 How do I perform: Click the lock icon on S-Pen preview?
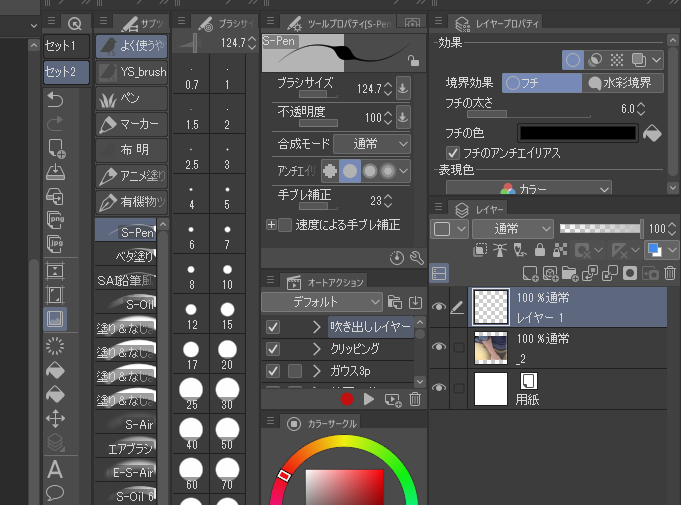click(413, 61)
